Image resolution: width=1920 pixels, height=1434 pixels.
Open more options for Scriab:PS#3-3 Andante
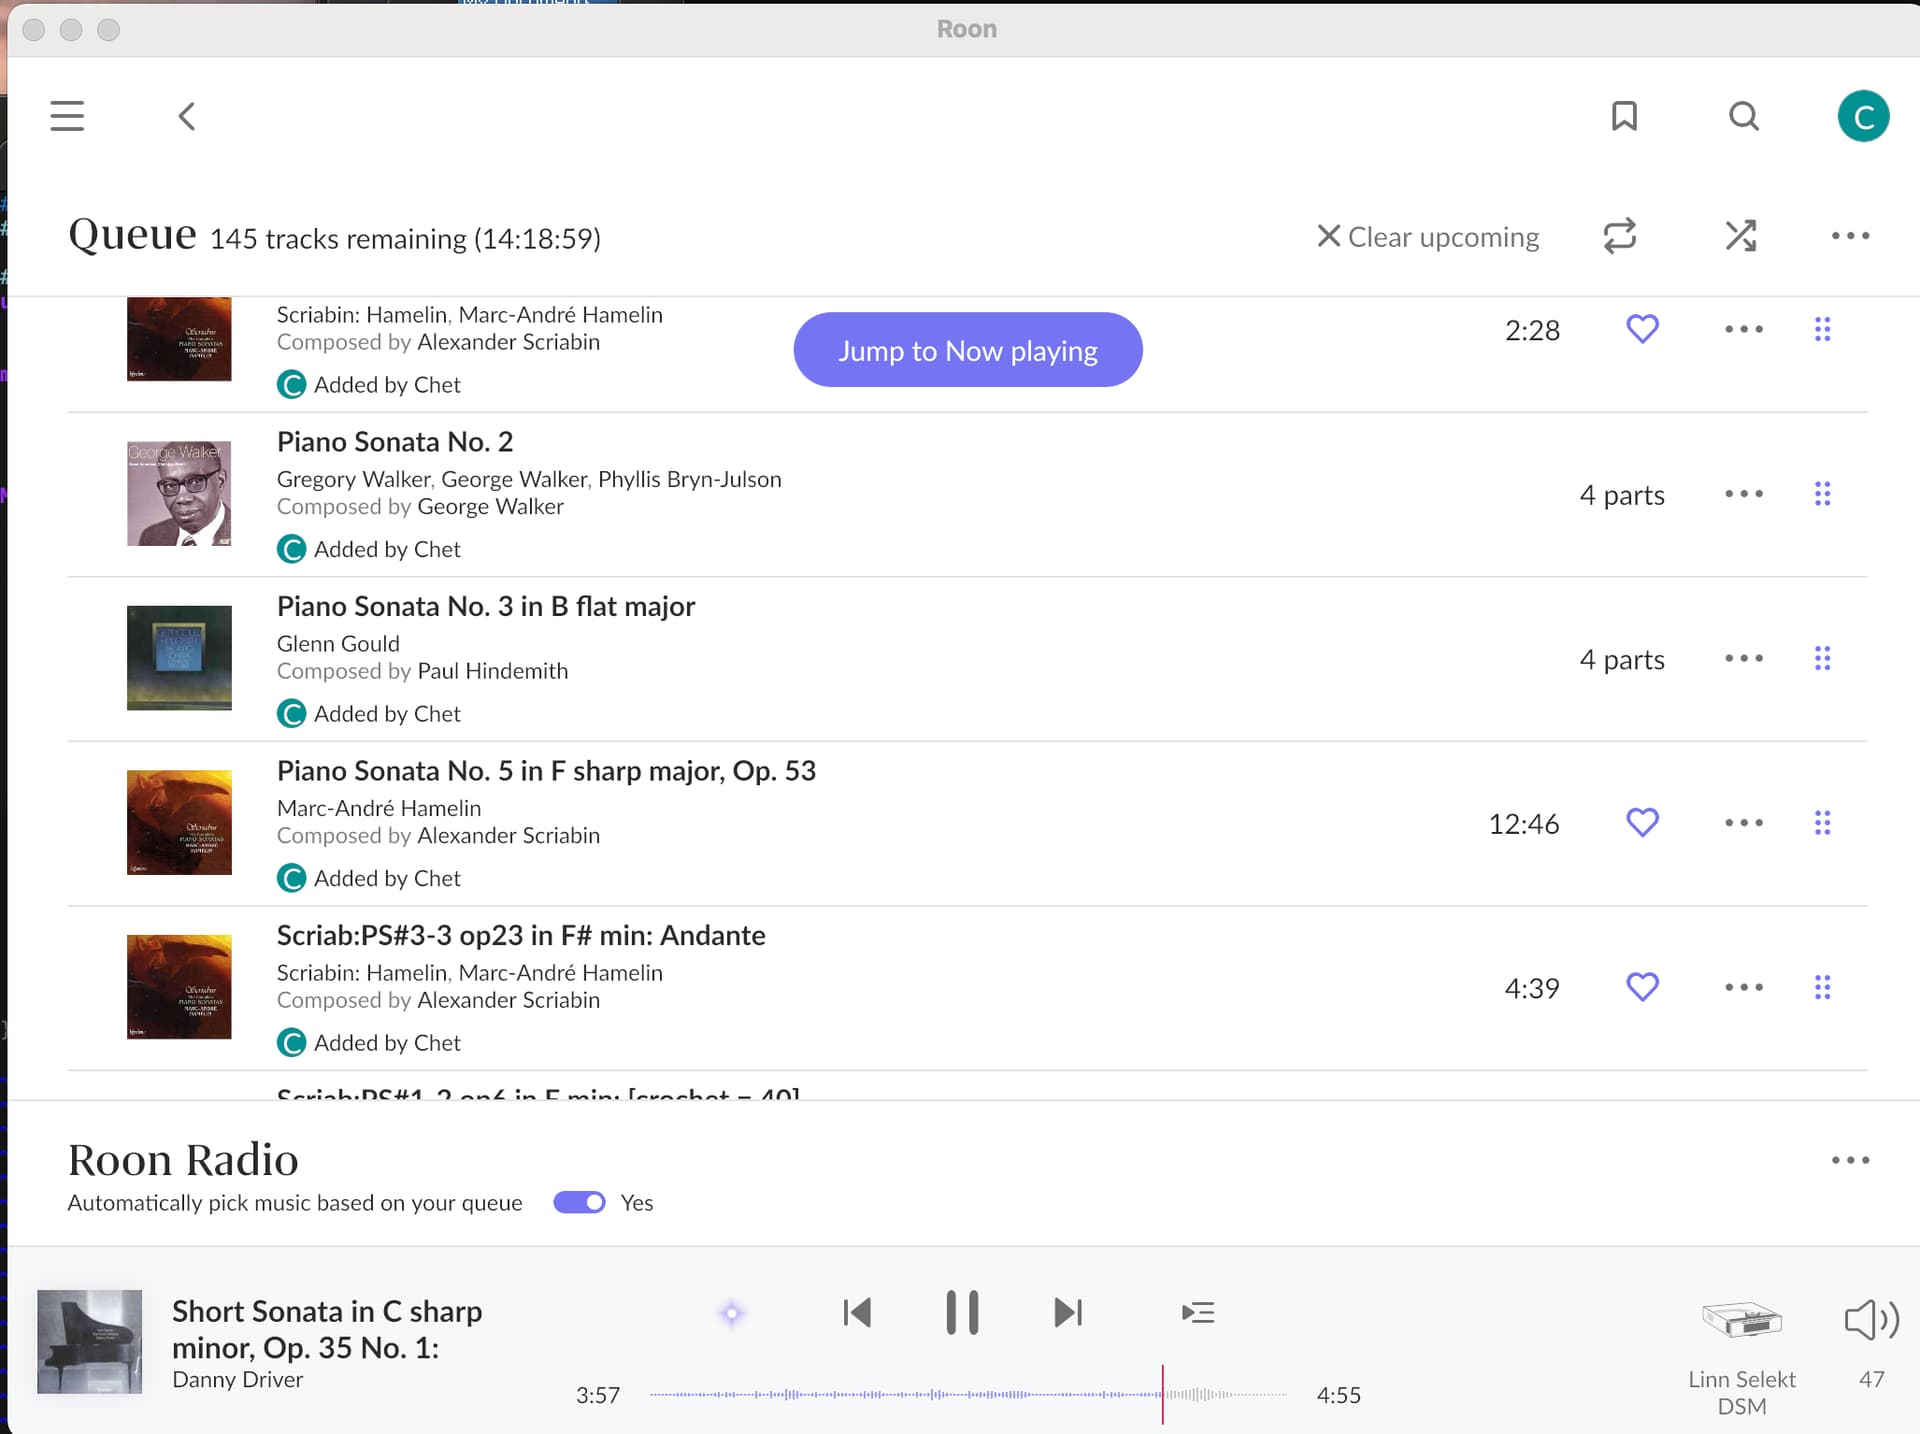(1744, 987)
